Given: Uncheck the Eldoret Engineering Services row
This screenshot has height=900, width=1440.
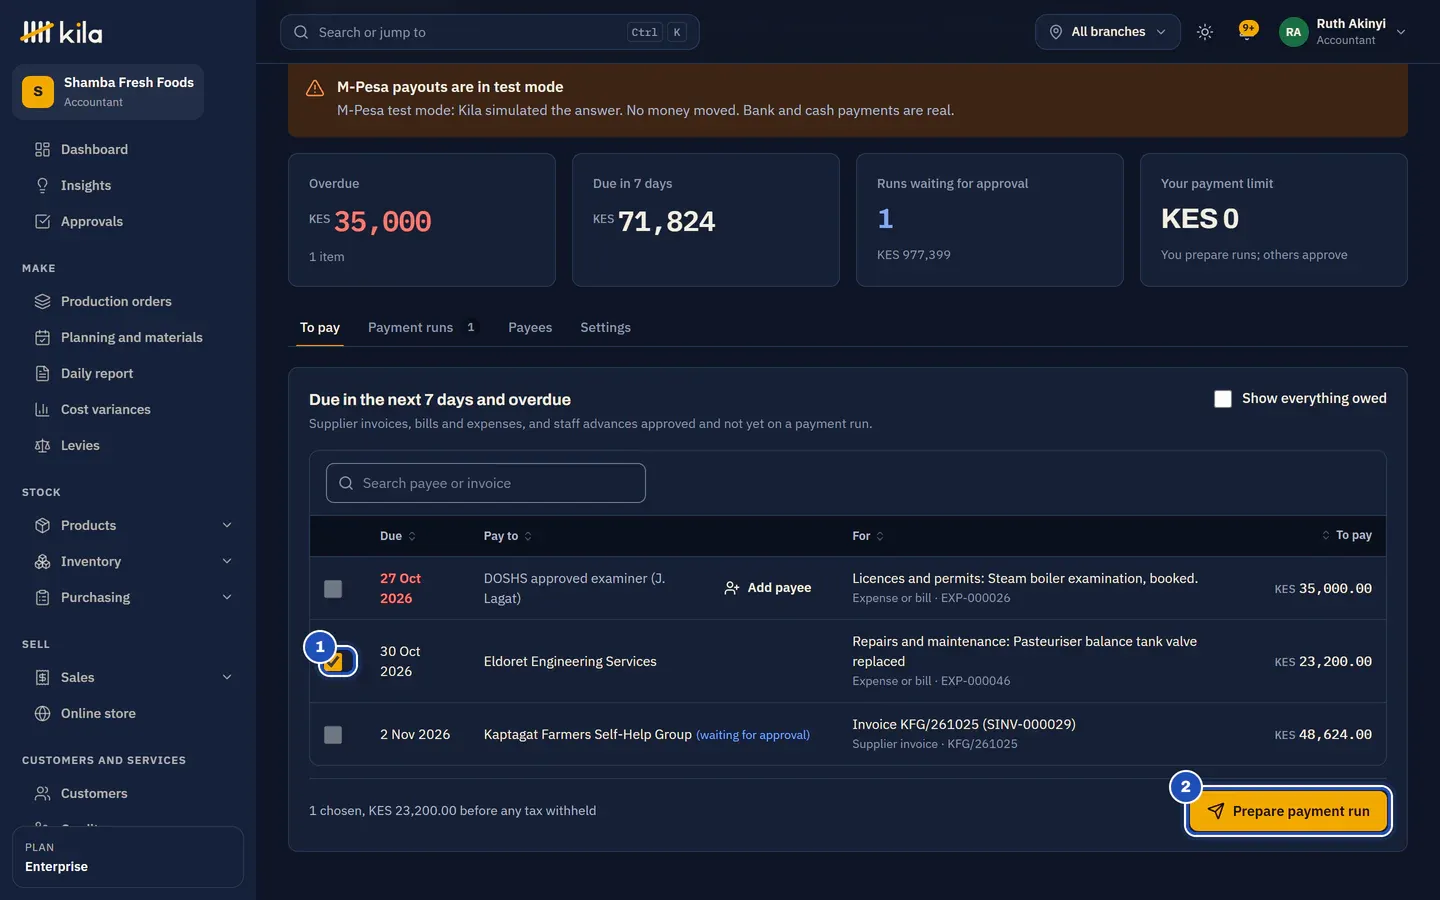Looking at the screenshot, I should pyautogui.click(x=334, y=662).
